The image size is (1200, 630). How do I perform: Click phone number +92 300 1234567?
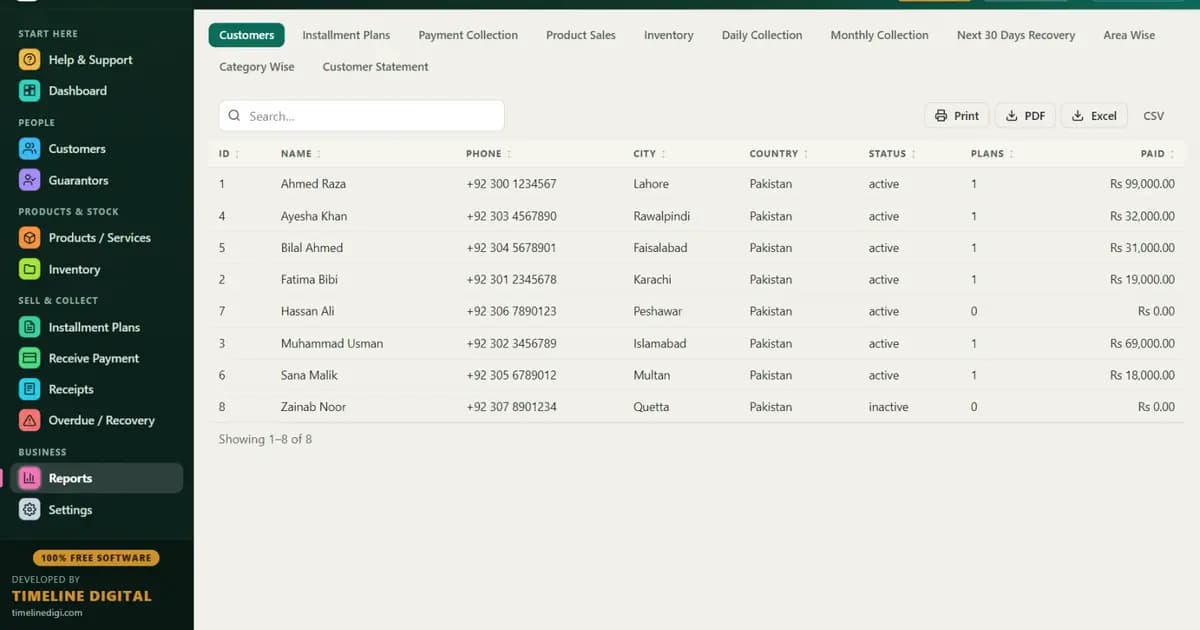coord(511,184)
